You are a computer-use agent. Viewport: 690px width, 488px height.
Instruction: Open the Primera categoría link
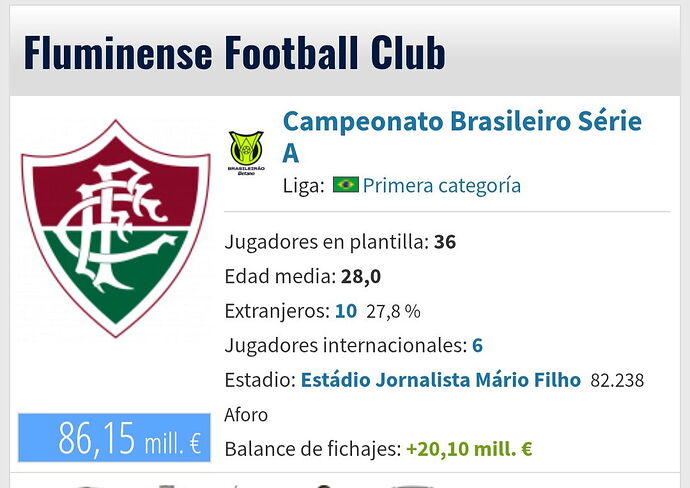[442, 185]
